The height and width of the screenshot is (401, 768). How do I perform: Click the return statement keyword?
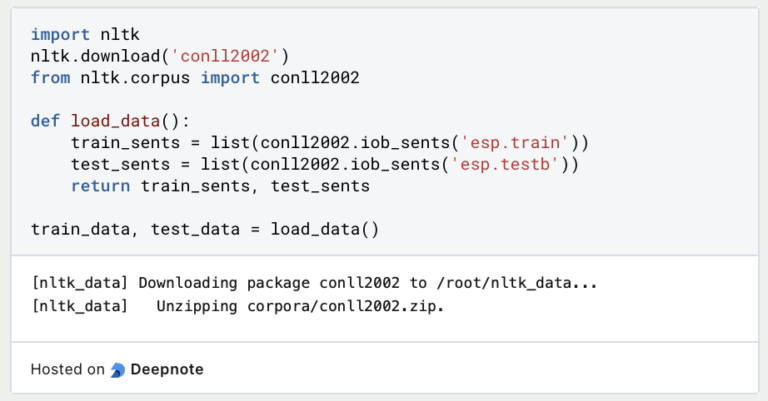[100, 185]
